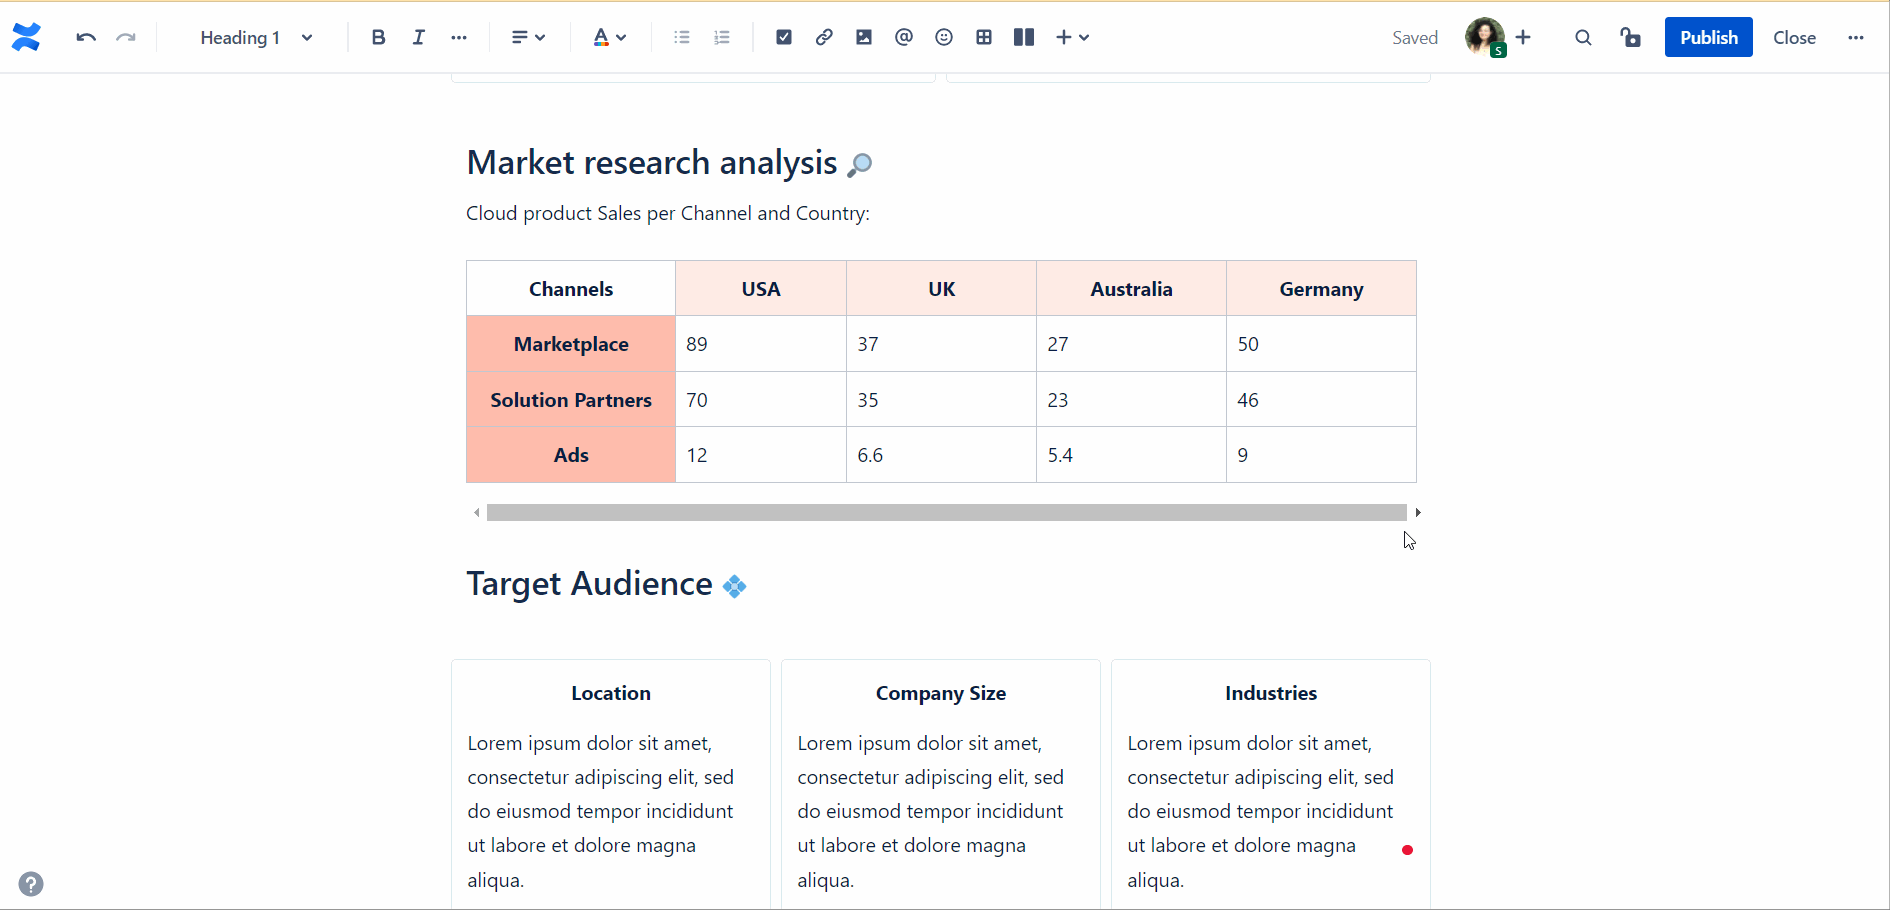The width and height of the screenshot is (1890, 910).
Task: Insert an action item checkbox
Action: point(784,38)
